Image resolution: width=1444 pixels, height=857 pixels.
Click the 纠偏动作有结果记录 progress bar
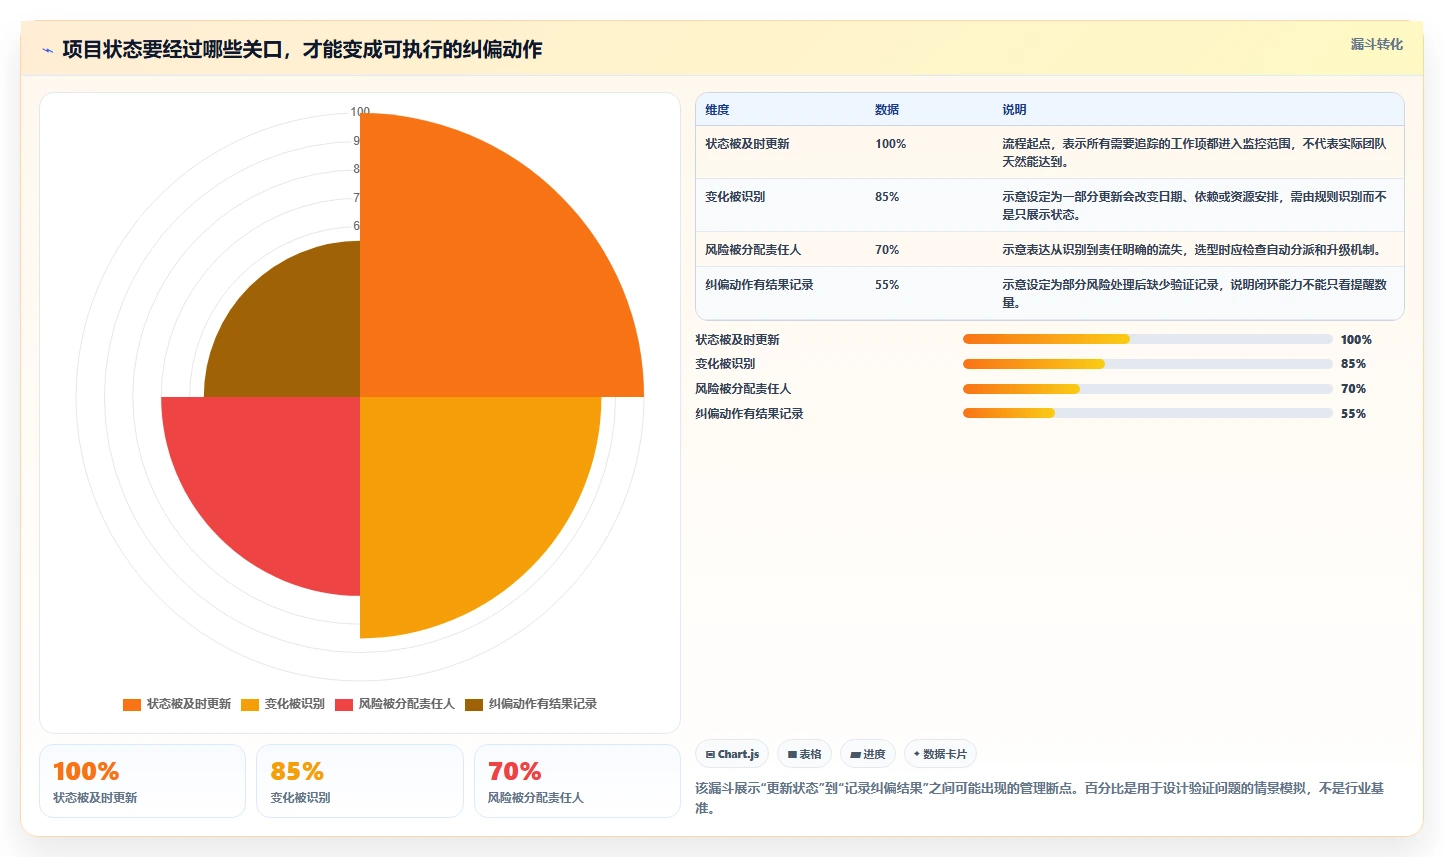(x=1147, y=413)
